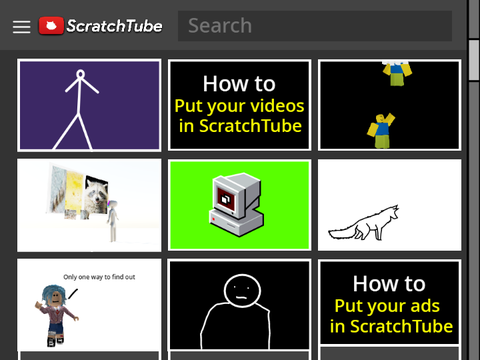Open the hamburger menu
Image resolution: width=480 pixels, height=360 pixels.
click(21, 27)
